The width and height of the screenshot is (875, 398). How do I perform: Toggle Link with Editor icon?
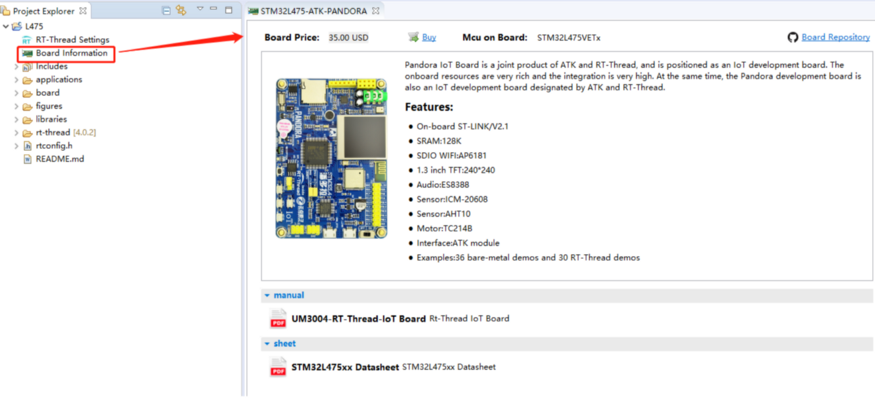[181, 10]
